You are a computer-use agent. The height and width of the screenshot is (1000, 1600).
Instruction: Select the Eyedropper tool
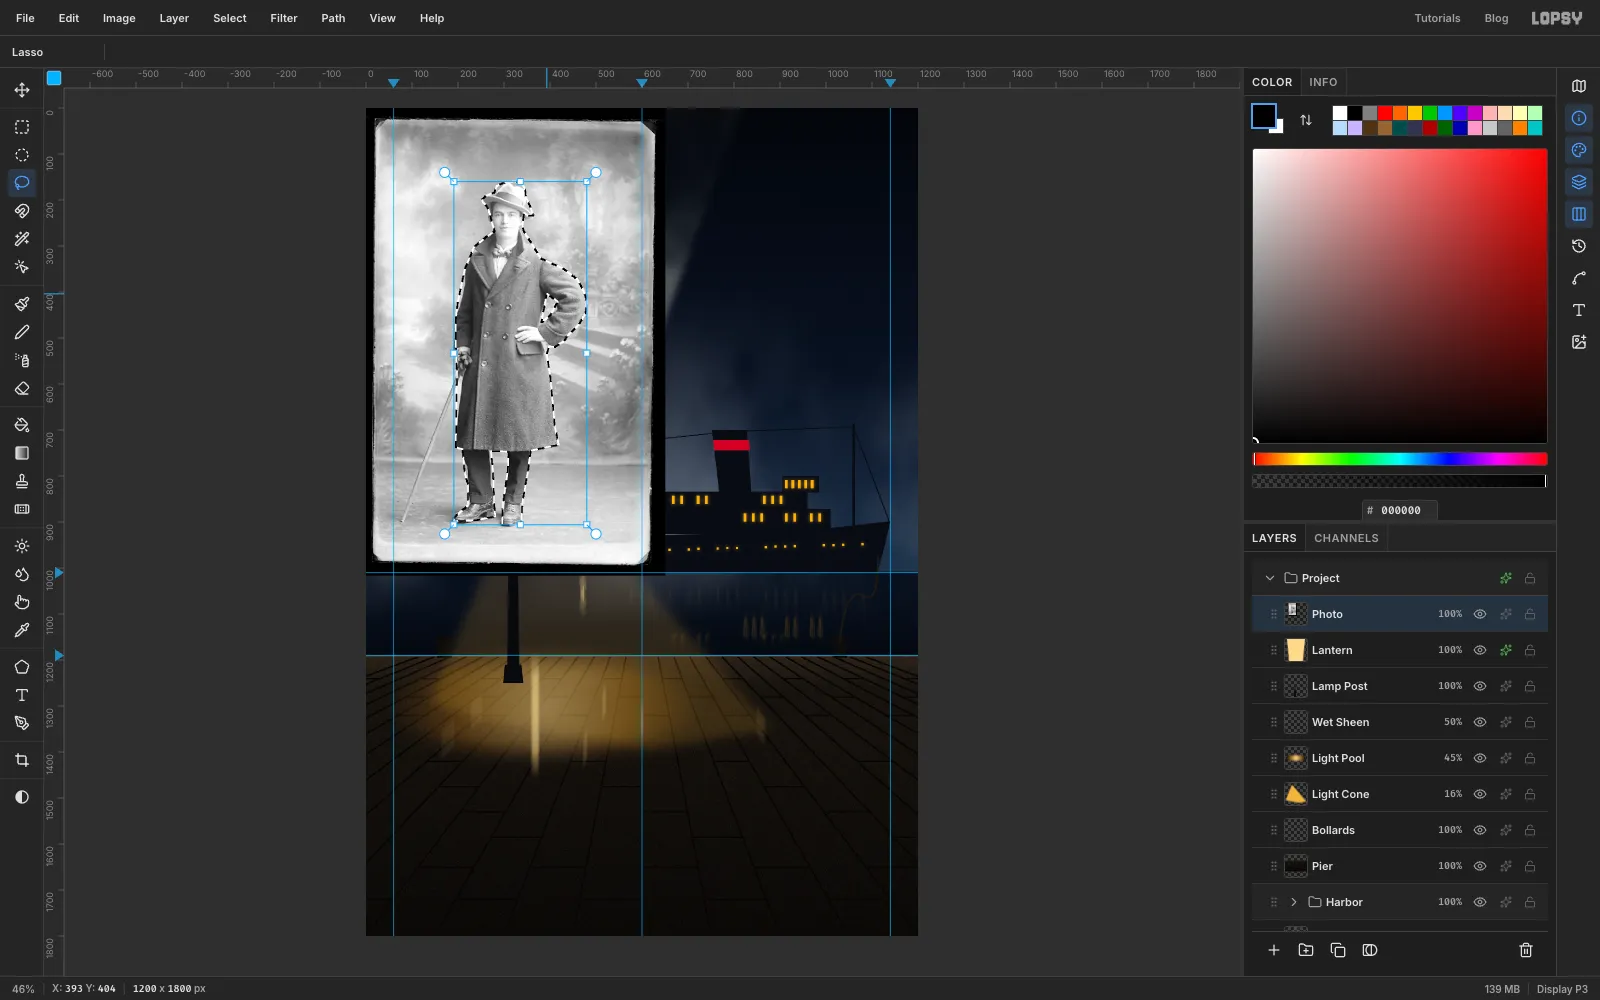pos(22,630)
